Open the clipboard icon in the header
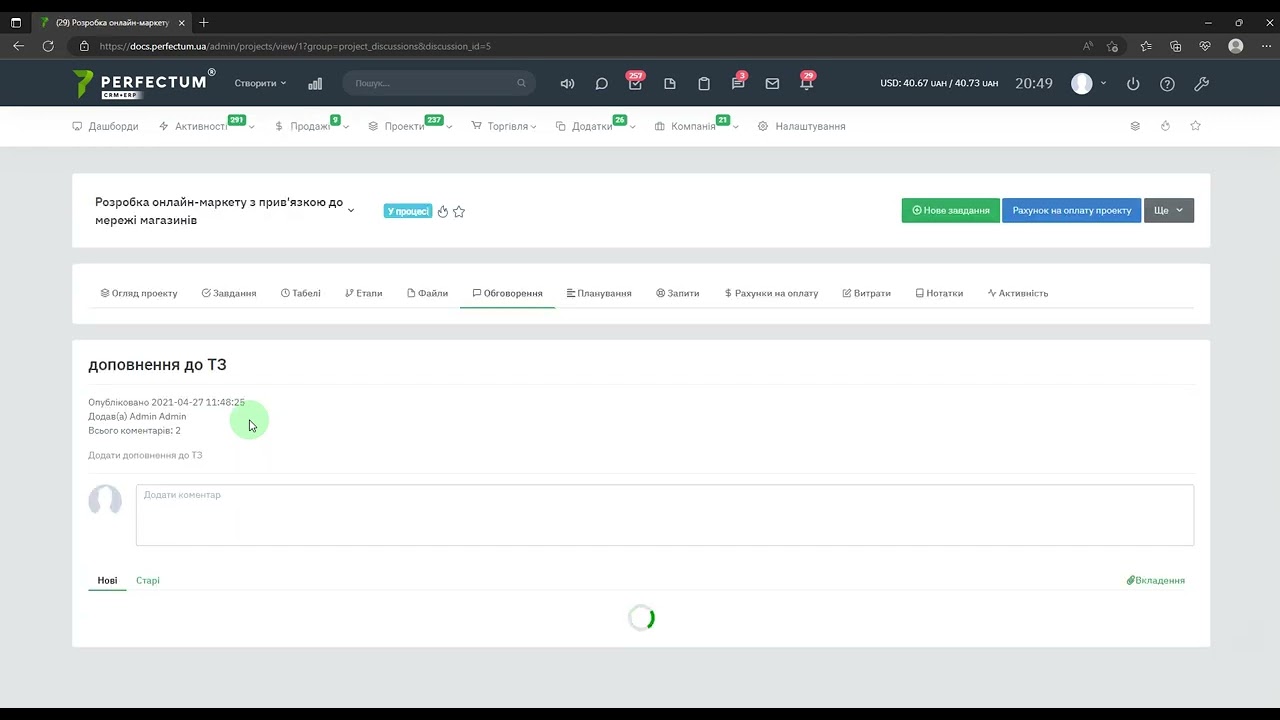The height and width of the screenshot is (720, 1280). point(704,84)
